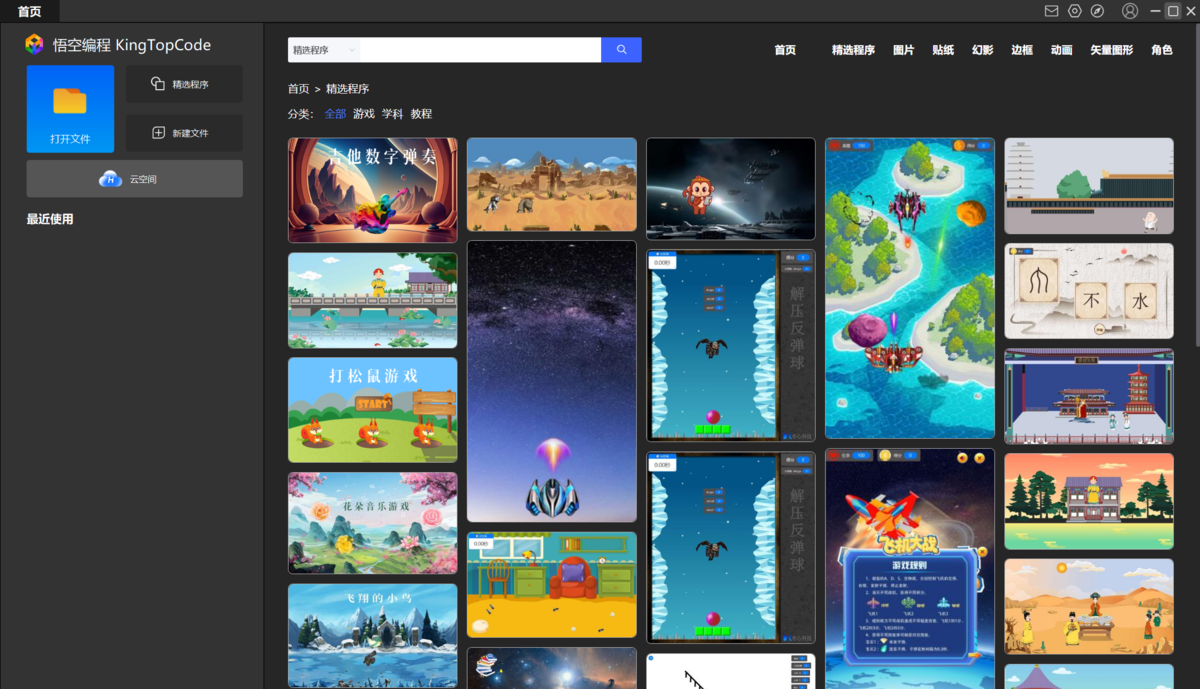This screenshot has height=689, width=1200.
Task: Open the 矢量图形 tab in top navigation
Action: point(1111,50)
